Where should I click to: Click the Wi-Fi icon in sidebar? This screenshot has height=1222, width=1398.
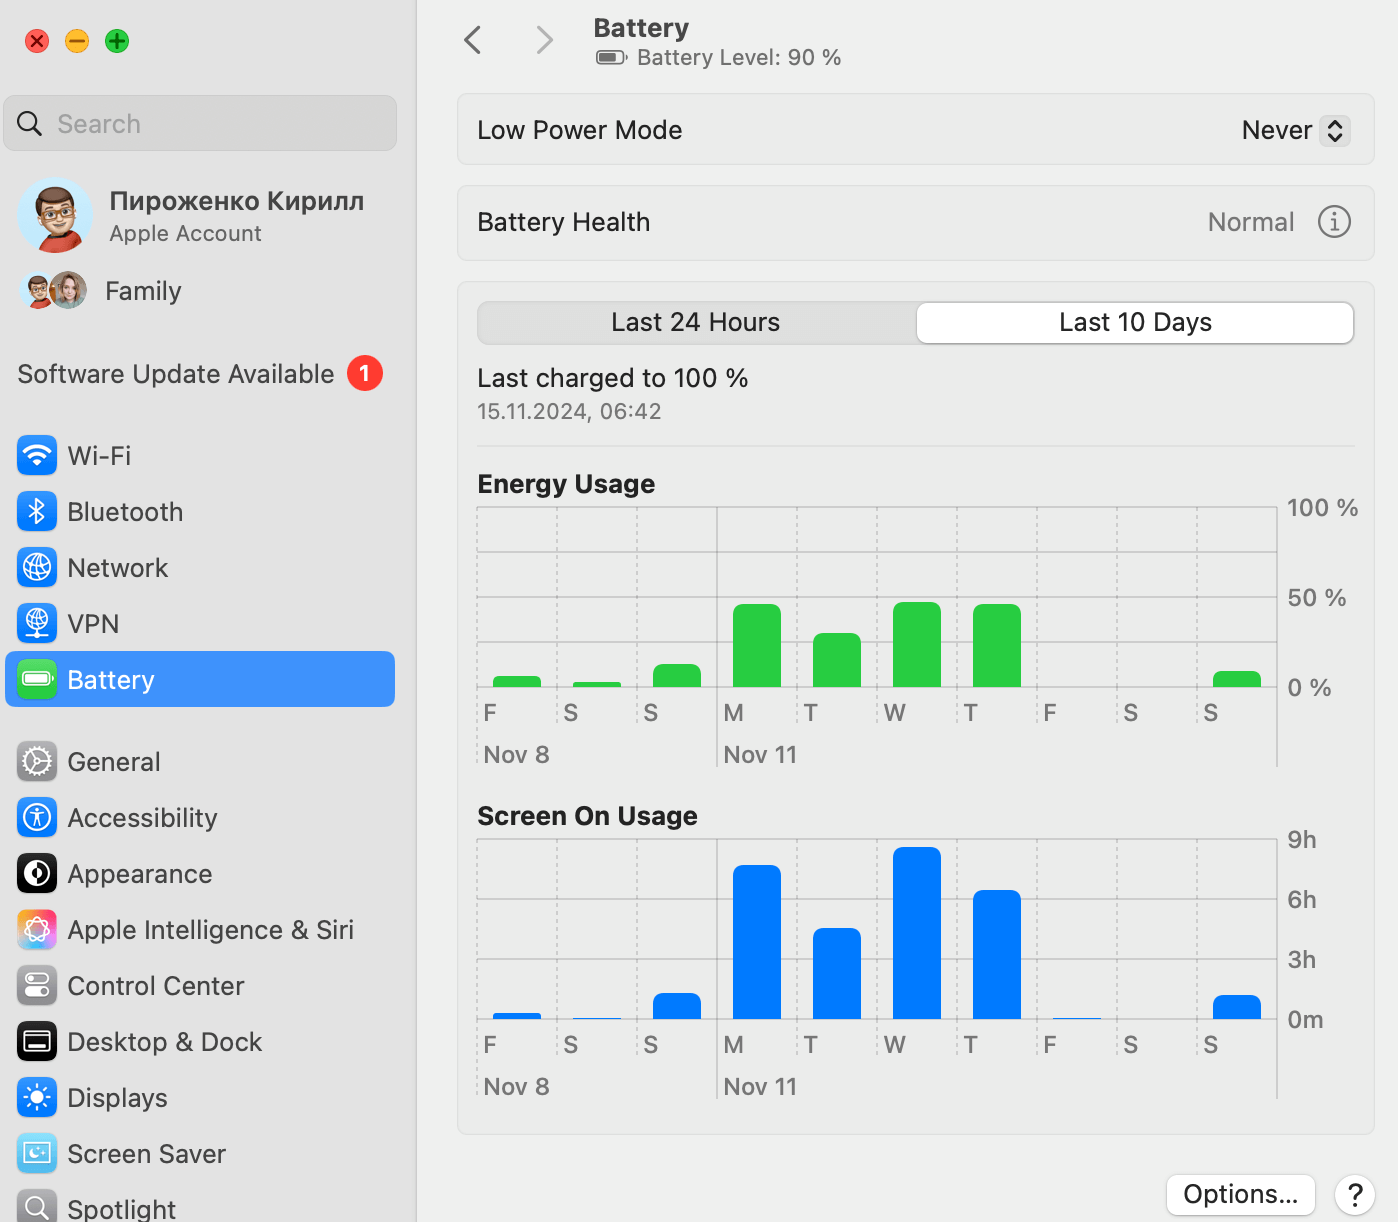click(37, 456)
